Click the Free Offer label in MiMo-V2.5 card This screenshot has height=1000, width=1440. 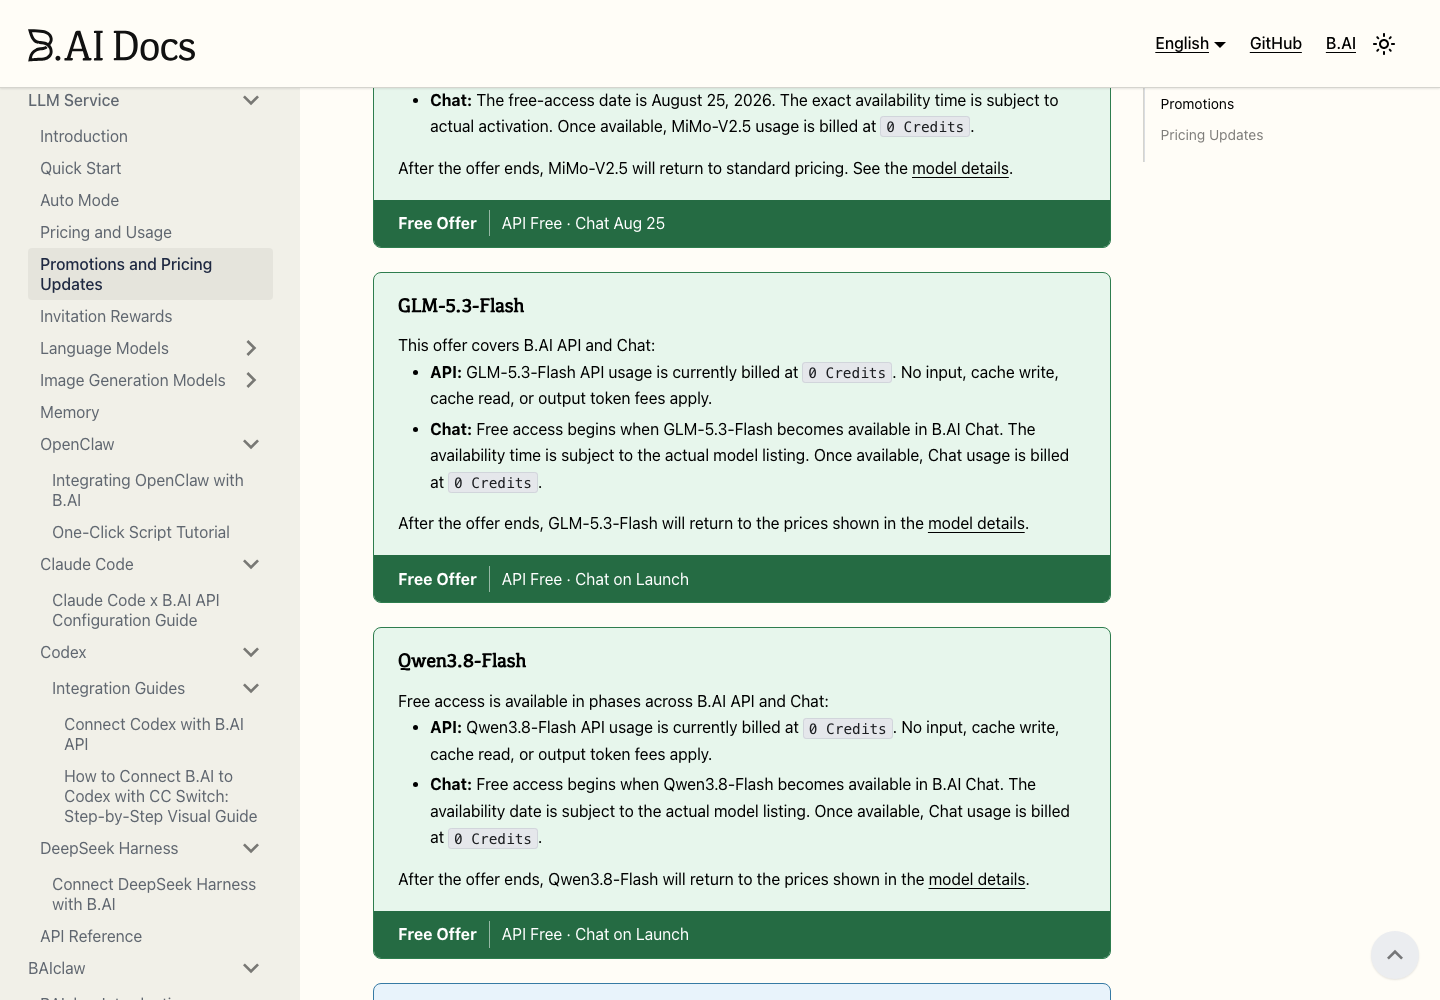point(437,223)
